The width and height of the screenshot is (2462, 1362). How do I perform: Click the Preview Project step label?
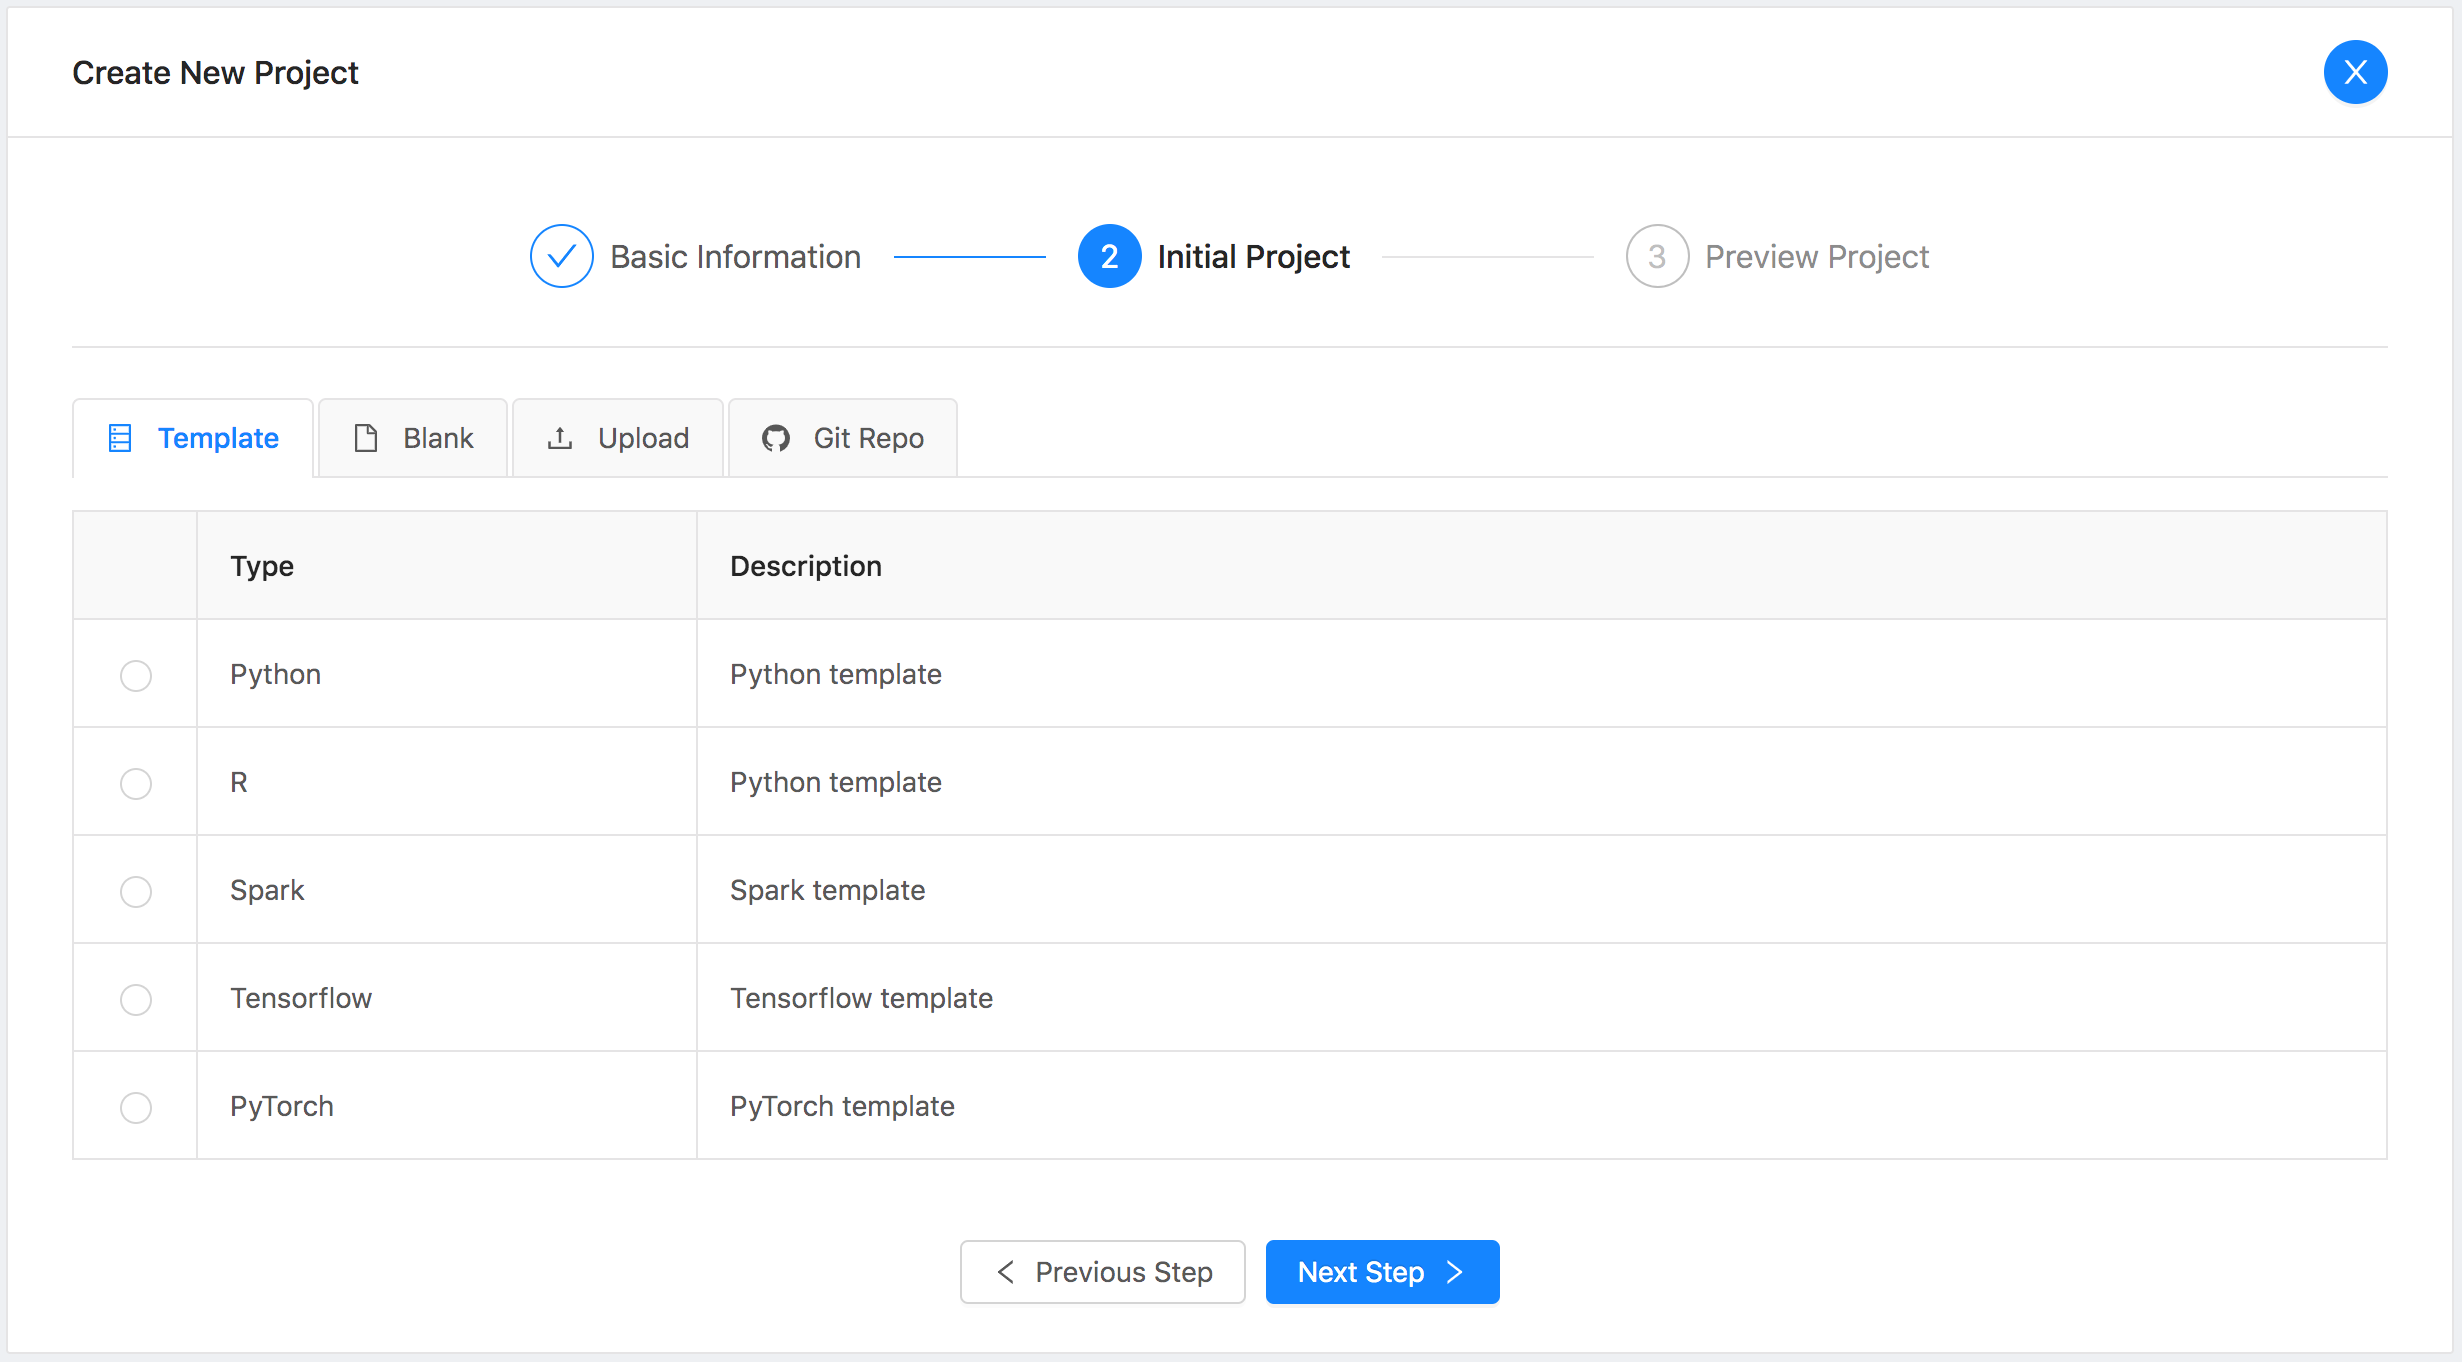pos(1816,257)
